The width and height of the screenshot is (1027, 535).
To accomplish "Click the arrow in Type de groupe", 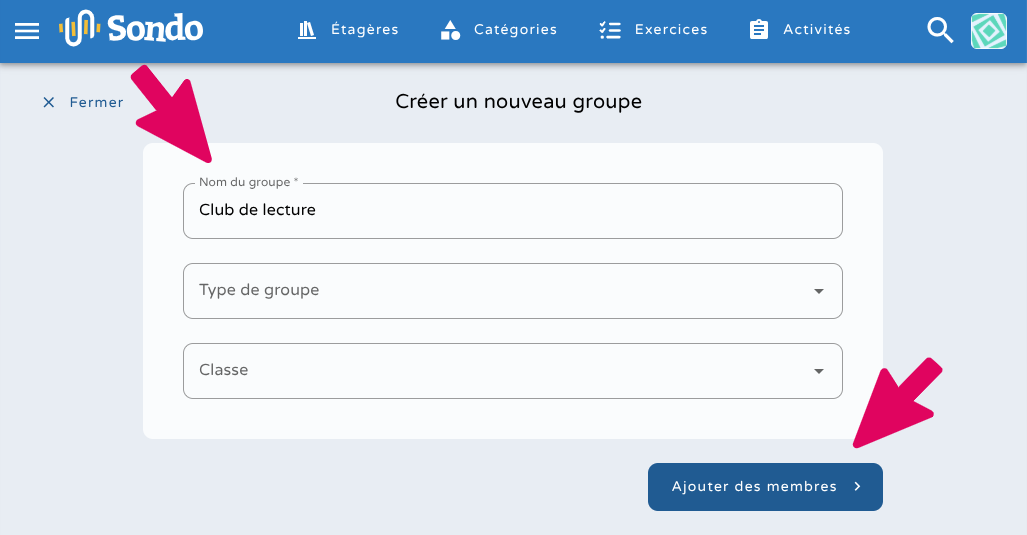I will [819, 291].
